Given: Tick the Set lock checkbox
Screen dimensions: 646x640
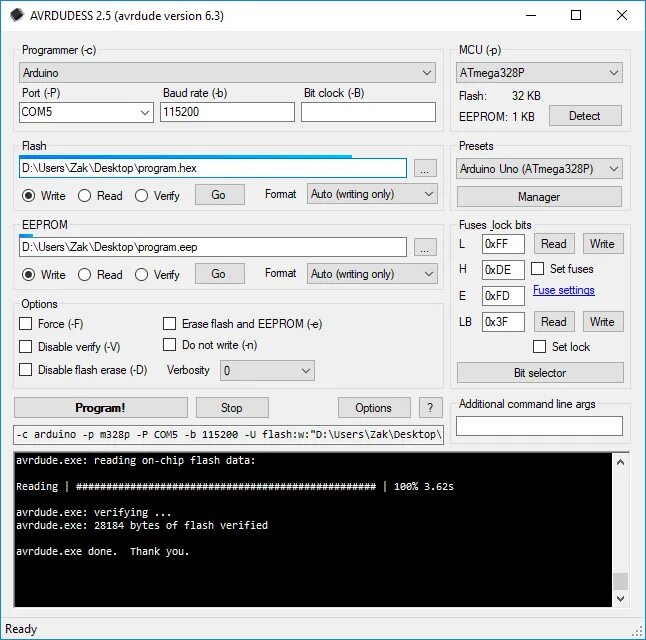Looking at the screenshot, I should pos(539,347).
